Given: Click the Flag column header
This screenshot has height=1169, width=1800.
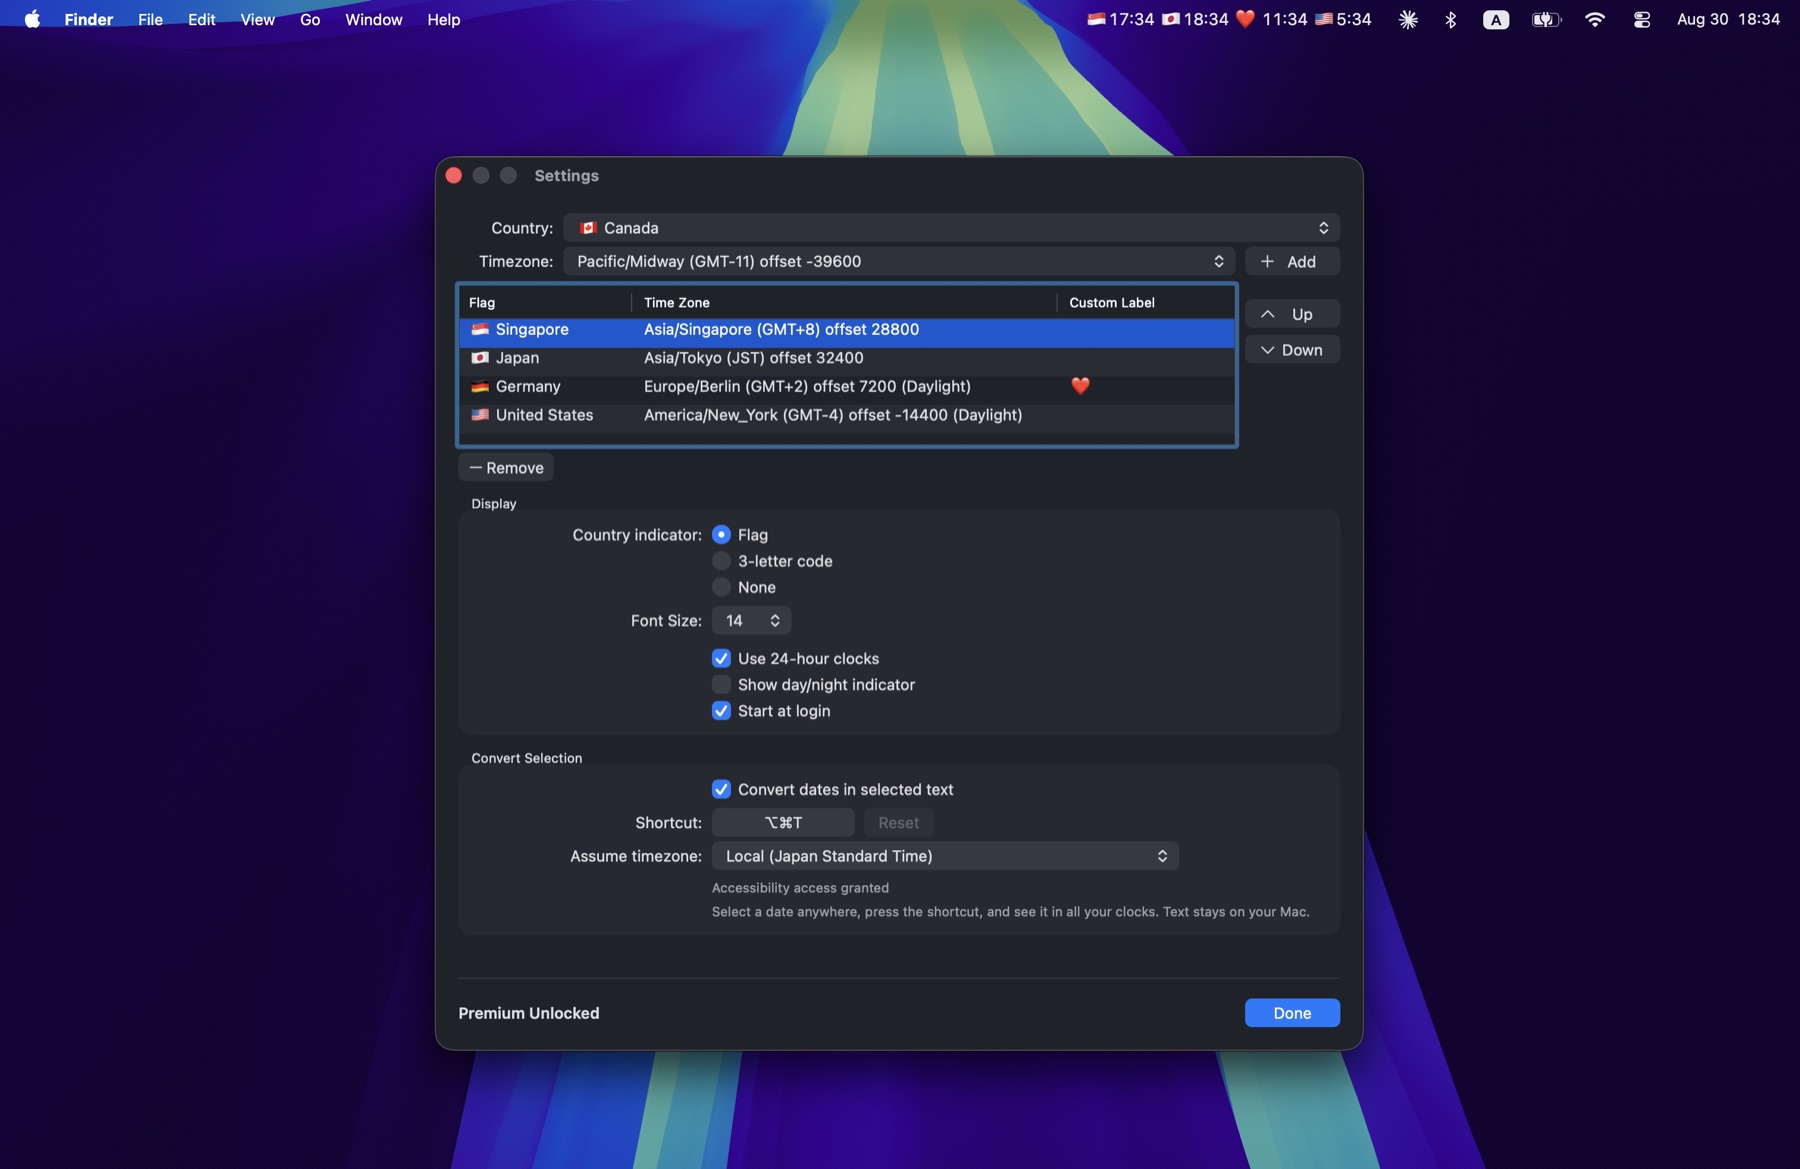Looking at the screenshot, I should pyautogui.click(x=545, y=302).
